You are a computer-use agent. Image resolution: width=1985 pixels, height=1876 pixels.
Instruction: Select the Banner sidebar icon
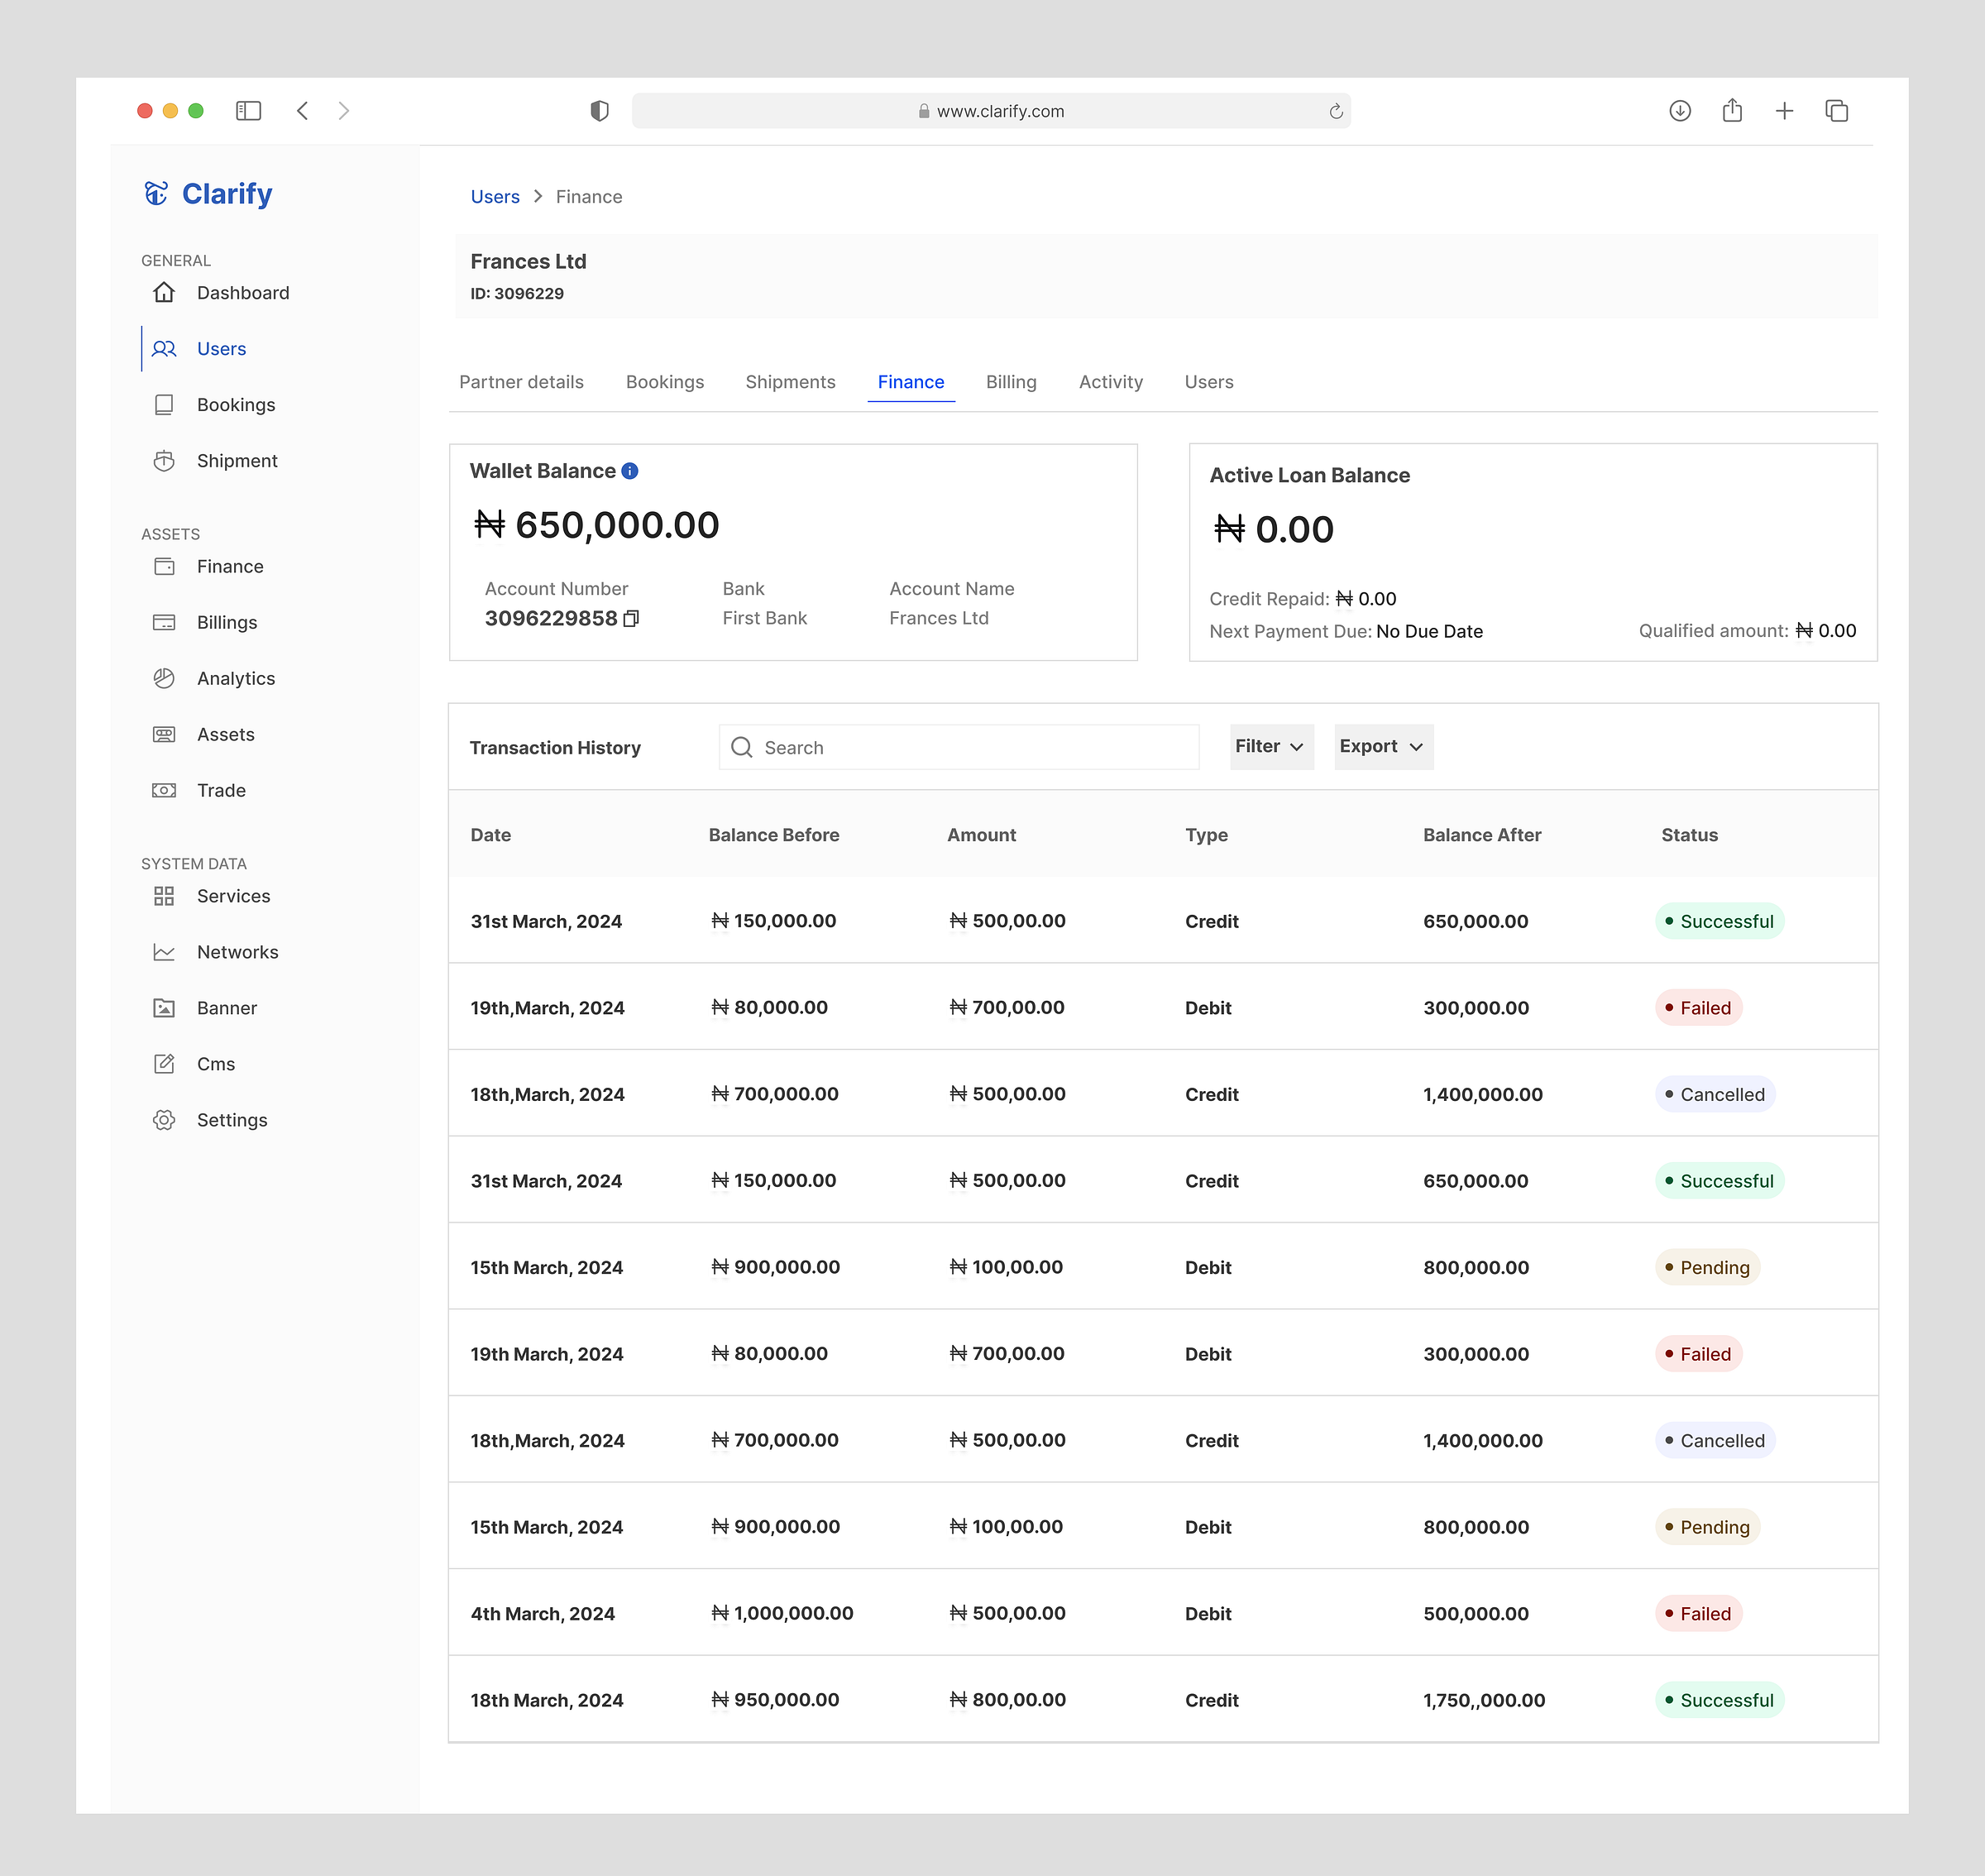[164, 1008]
